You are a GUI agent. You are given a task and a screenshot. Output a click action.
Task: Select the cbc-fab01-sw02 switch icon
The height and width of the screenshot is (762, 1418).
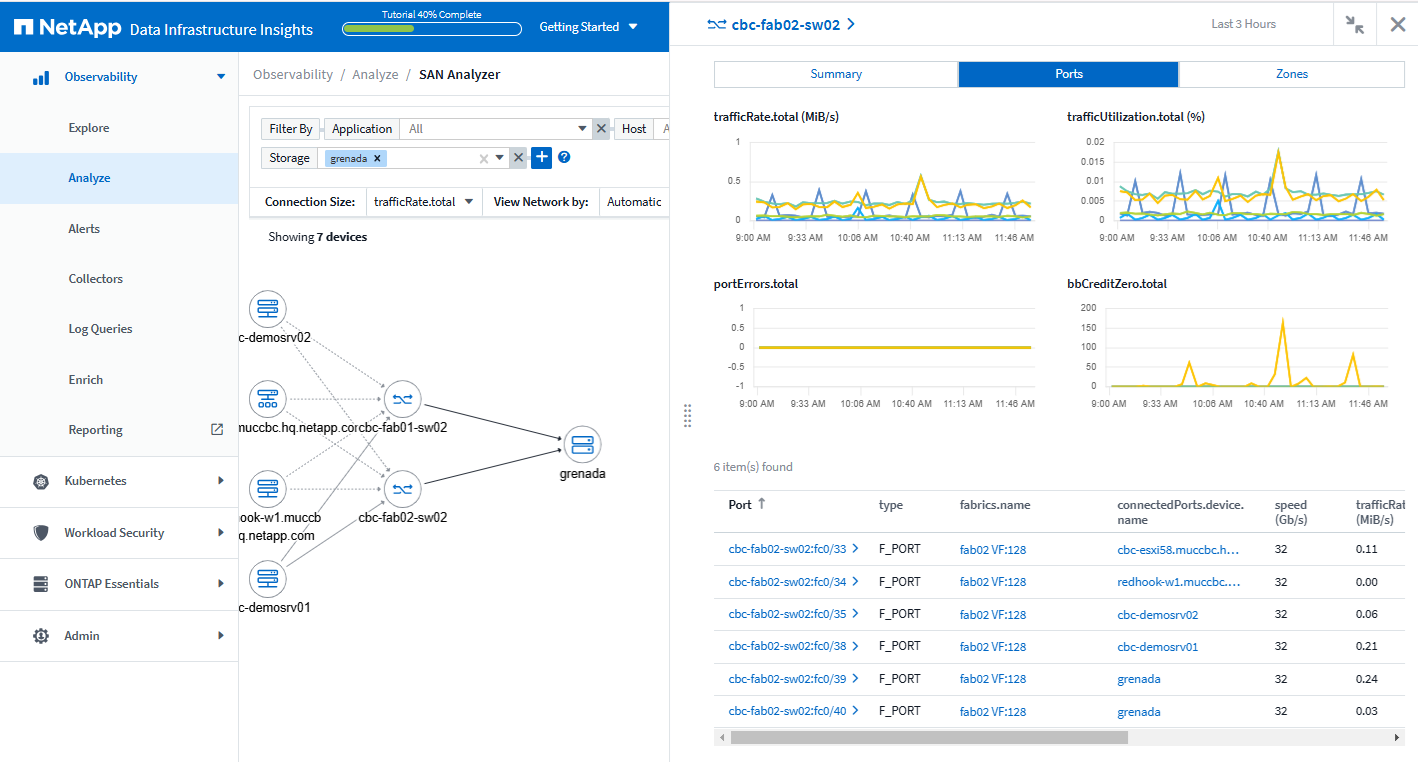[x=402, y=399]
